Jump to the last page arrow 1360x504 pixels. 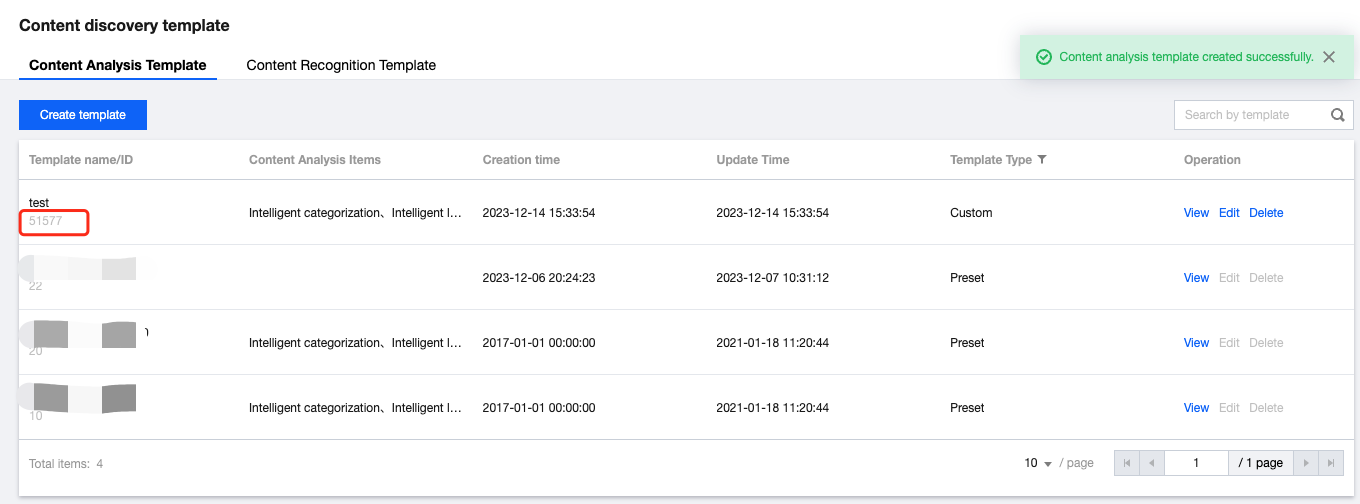(1330, 463)
